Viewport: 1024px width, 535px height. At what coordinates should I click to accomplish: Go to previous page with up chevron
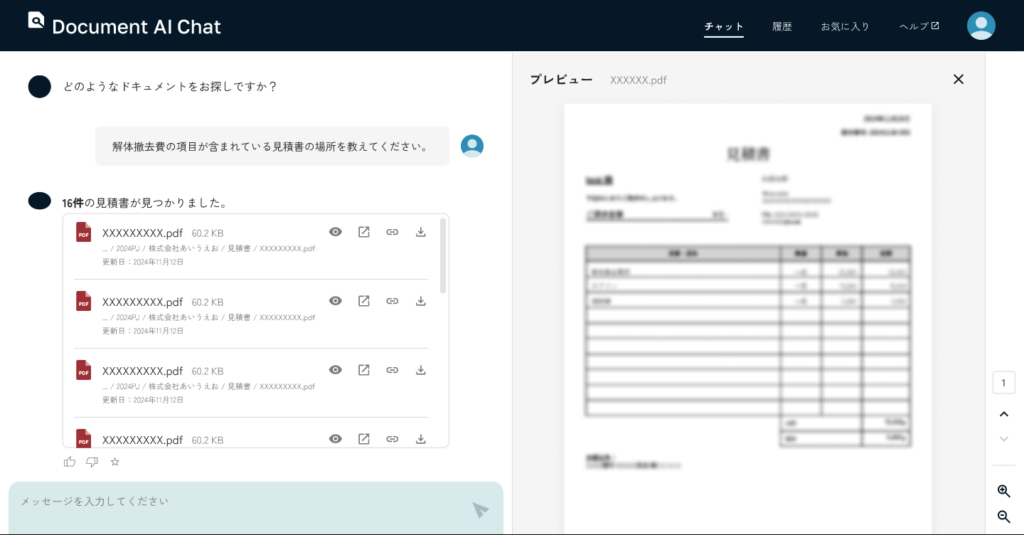[1004, 414]
